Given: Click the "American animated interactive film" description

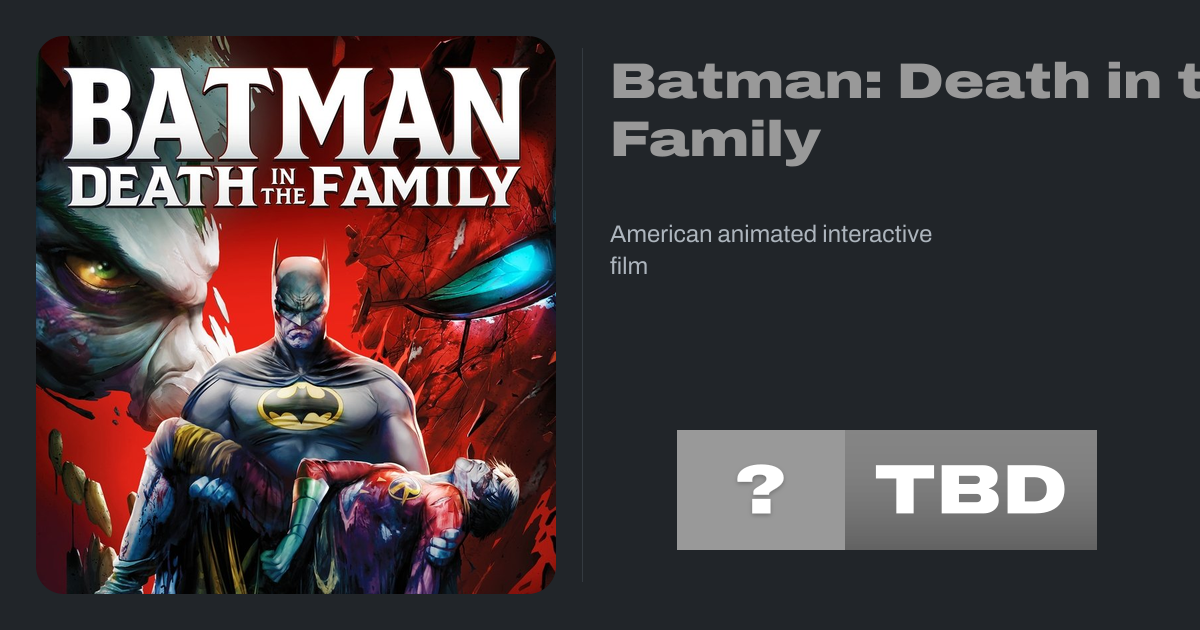Looking at the screenshot, I should point(770,250).
